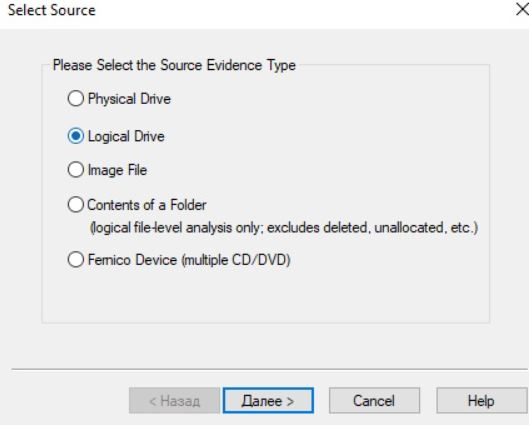Click the greyed-out < Назад button
Image resolution: width=529 pixels, height=425 pixels.
point(174,400)
